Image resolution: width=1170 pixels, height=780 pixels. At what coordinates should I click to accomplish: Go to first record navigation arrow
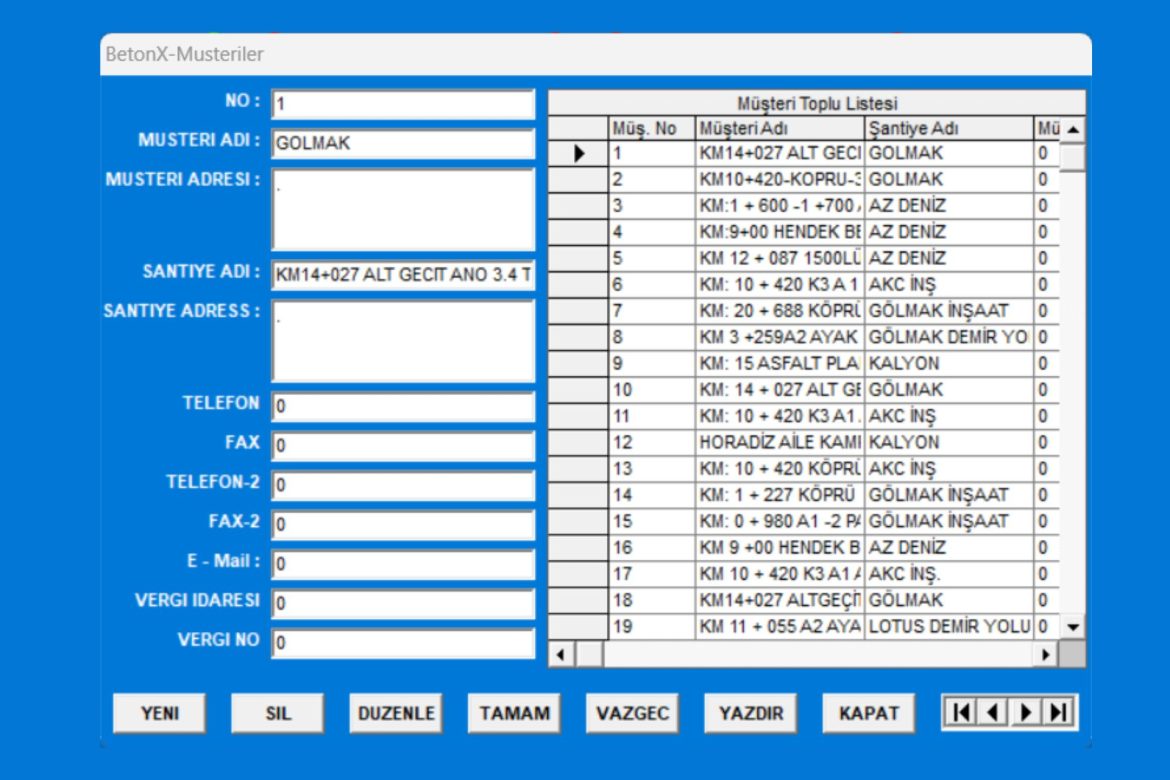pos(961,713)
